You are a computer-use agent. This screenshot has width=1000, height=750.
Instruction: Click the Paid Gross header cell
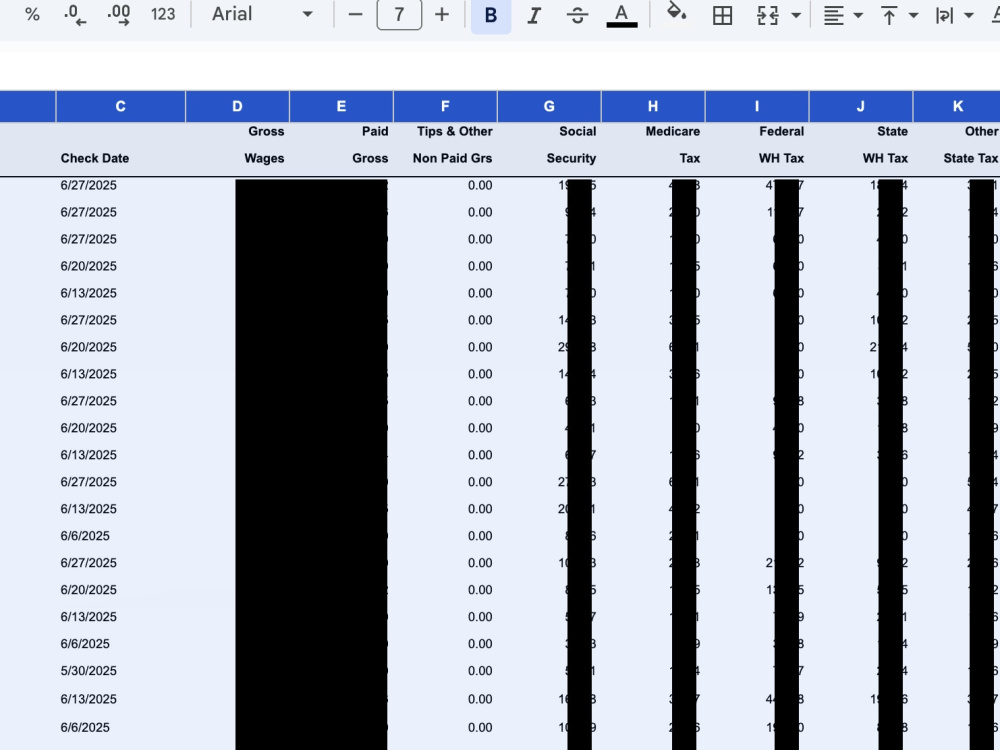coord(341,149)
